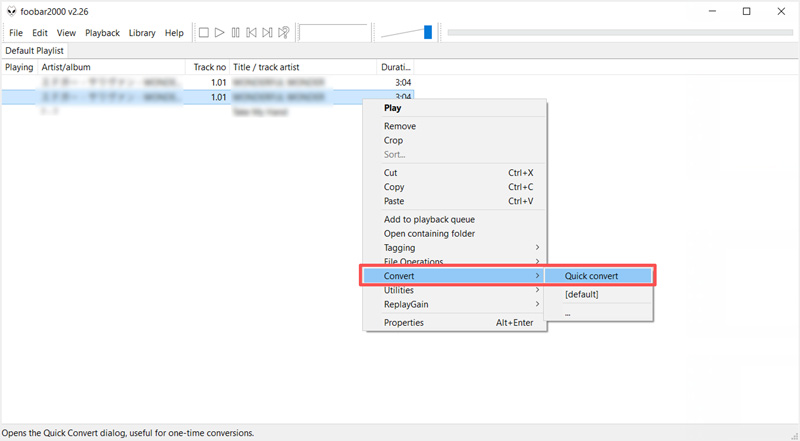Expand the ReplayGain submenu
This screenshot has width=800, height=441.
click(454, 304)
